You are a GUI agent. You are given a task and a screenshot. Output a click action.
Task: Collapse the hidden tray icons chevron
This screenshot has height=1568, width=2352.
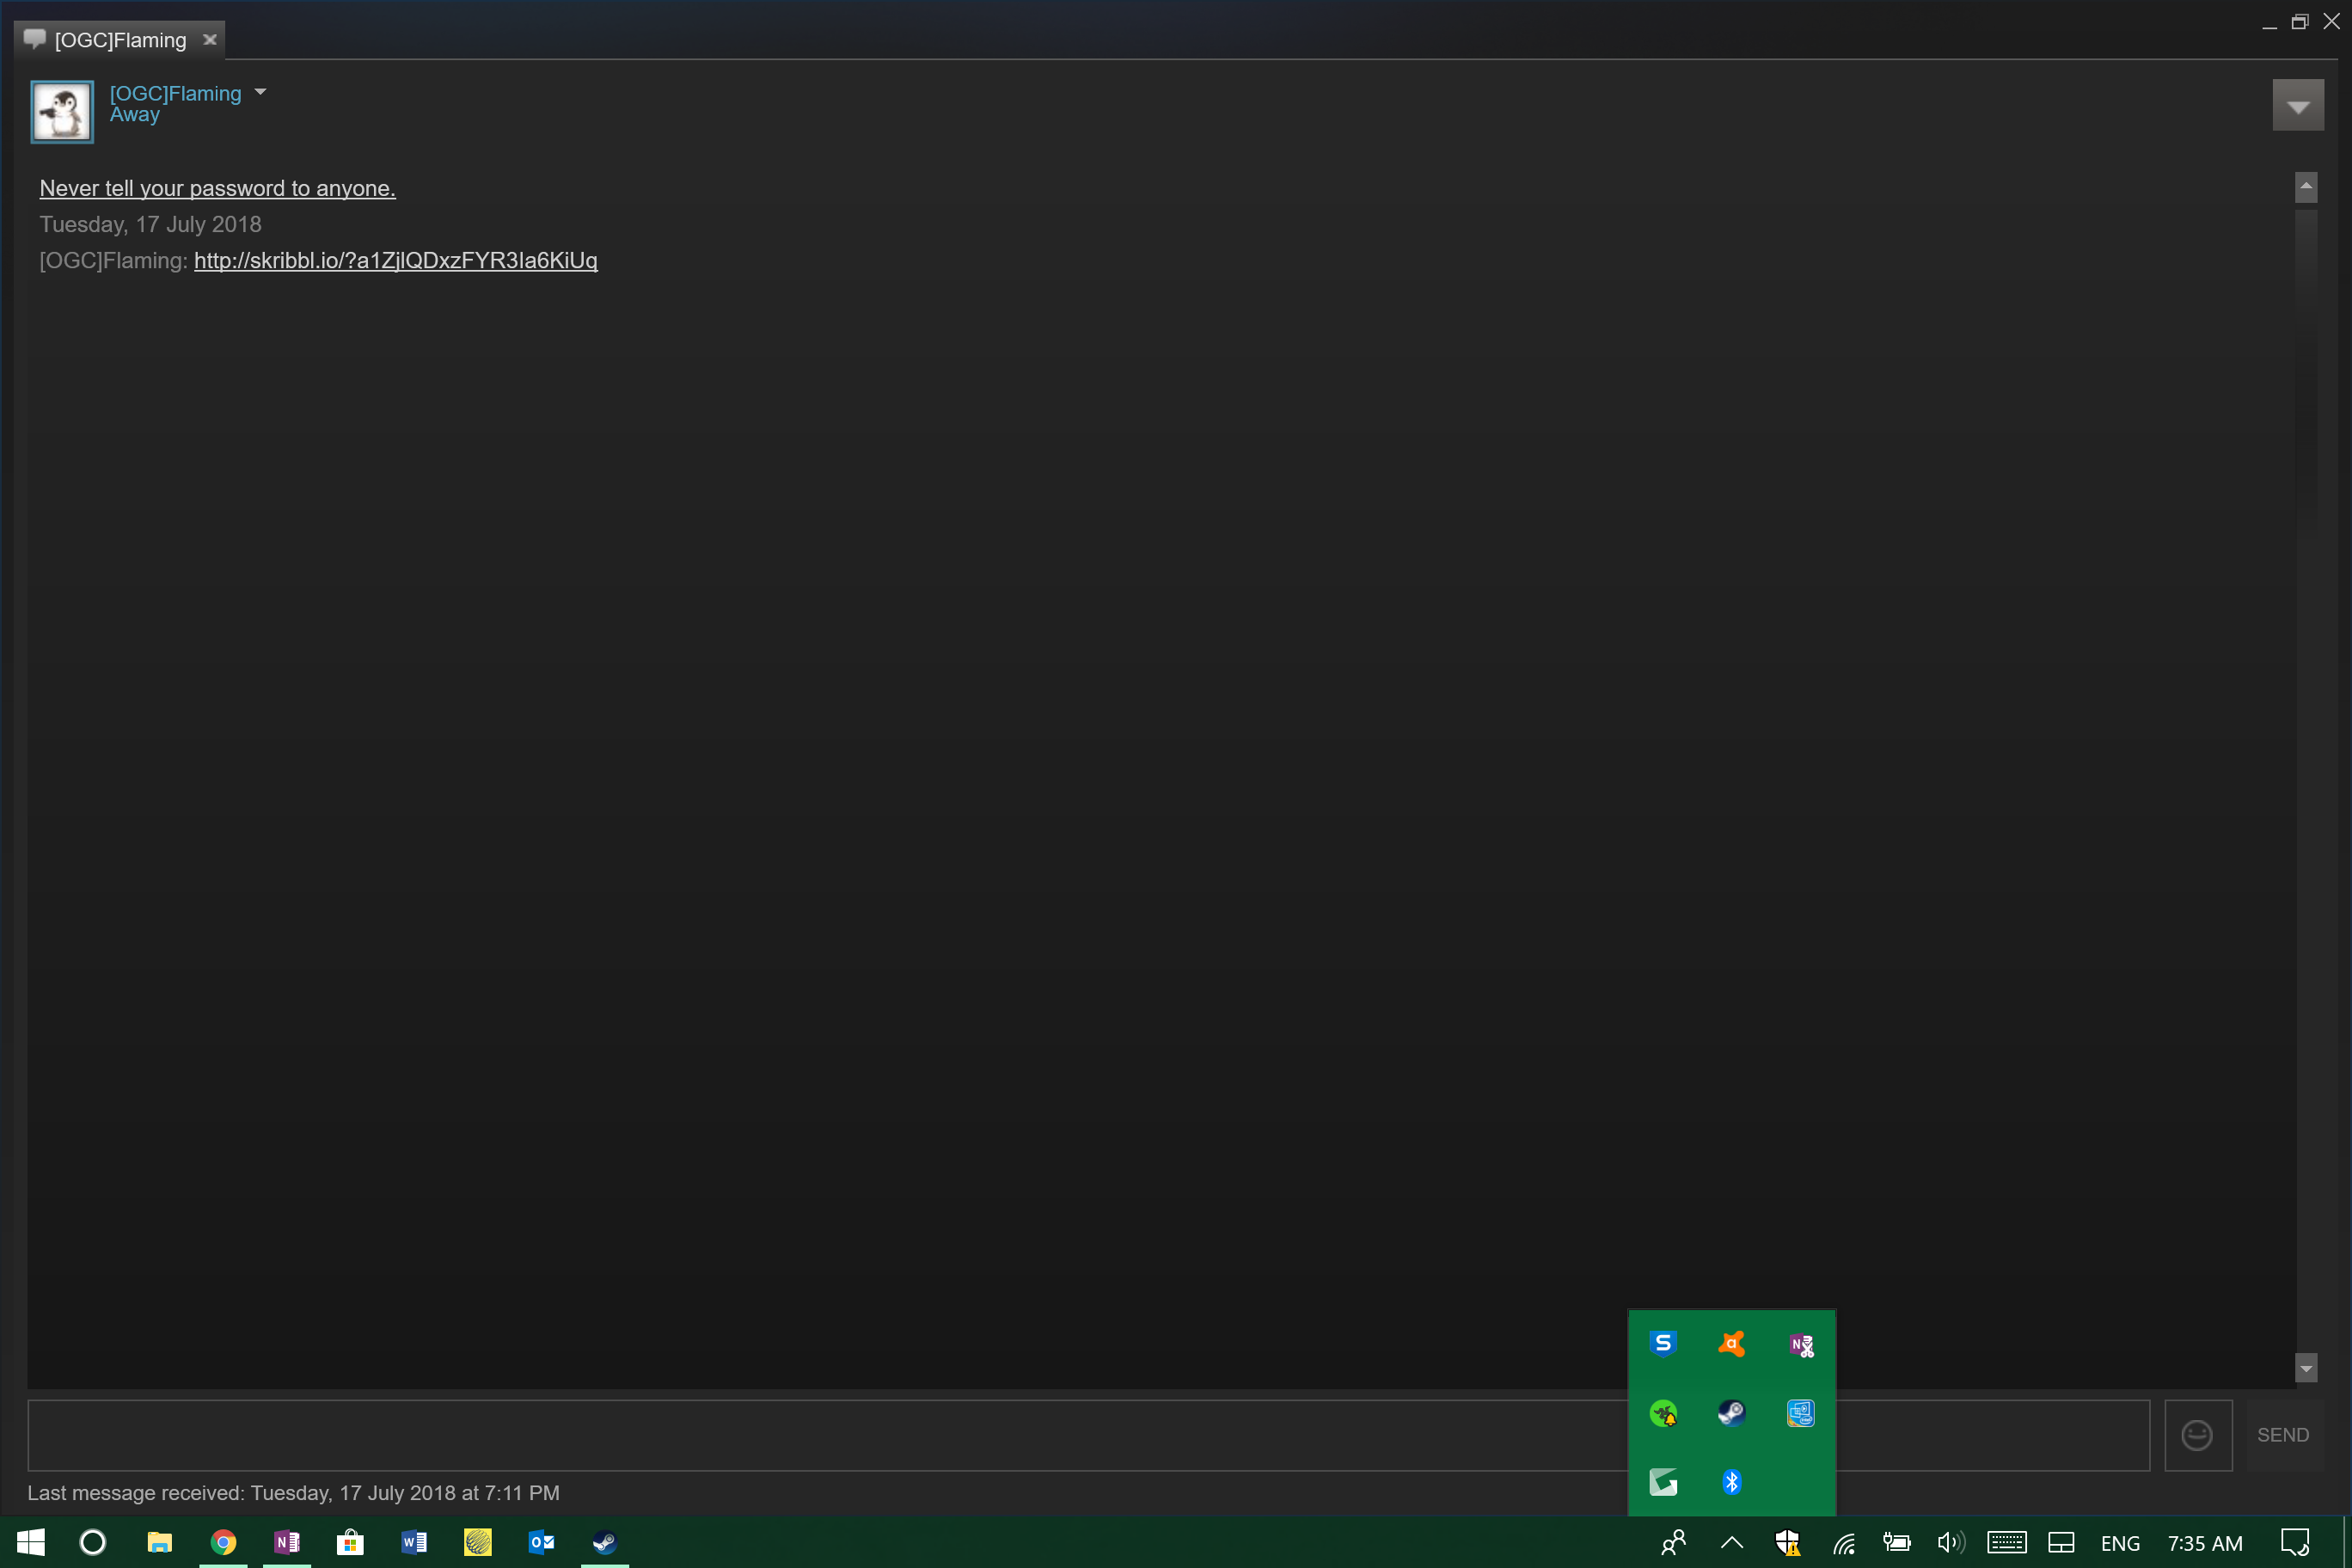click(x=1732, y=1542)
